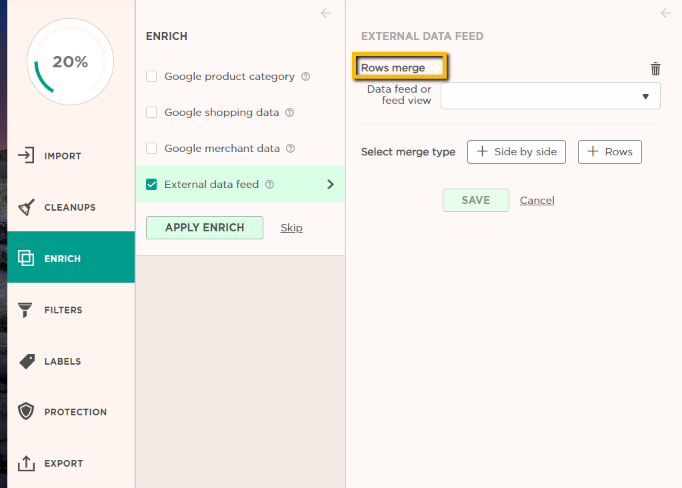Collapse Enrich panel with back arrow
The image size is (682, 488).
(x=326, y=13)
